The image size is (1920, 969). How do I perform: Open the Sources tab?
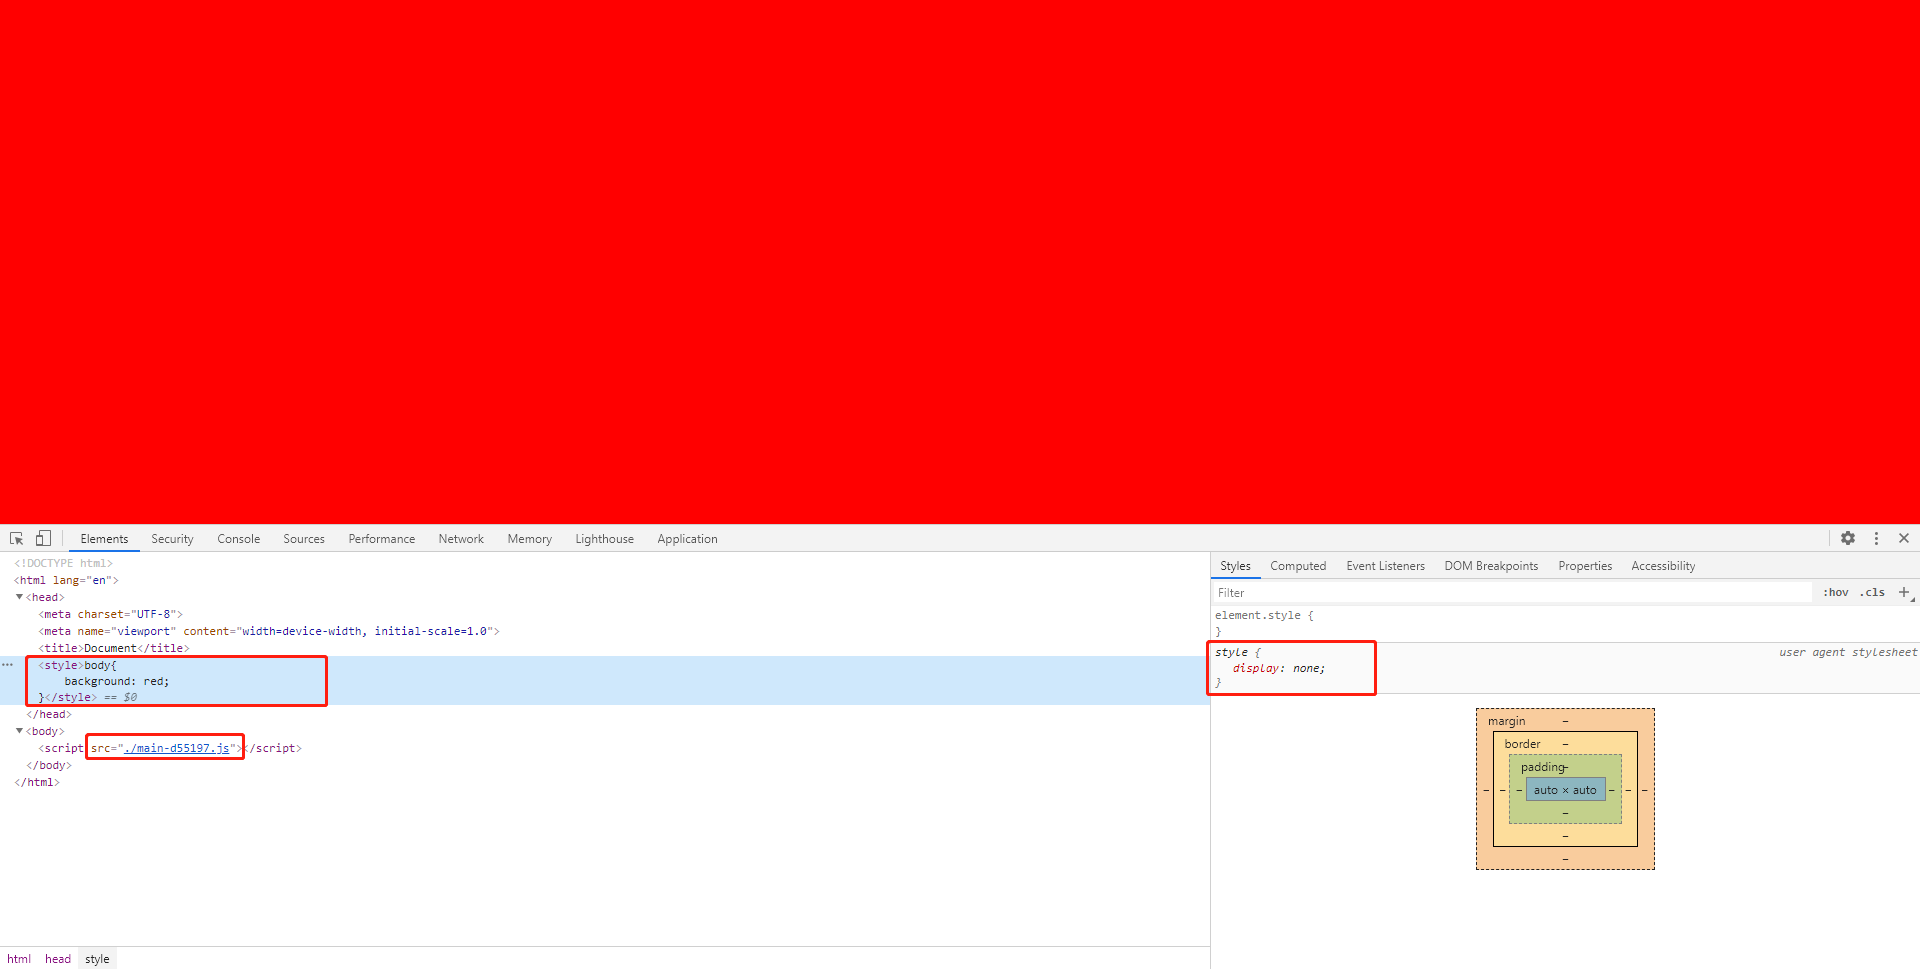pos(304,539)
